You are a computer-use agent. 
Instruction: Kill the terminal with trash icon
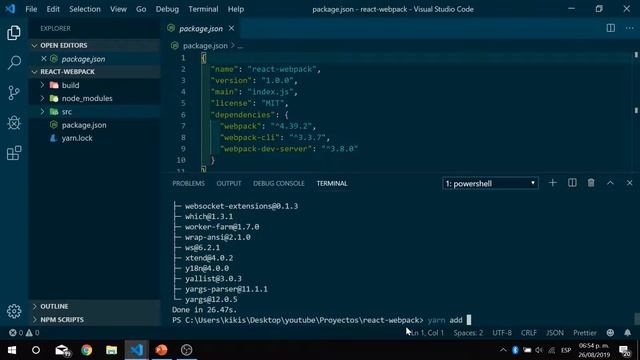click(x=591, y=183)
